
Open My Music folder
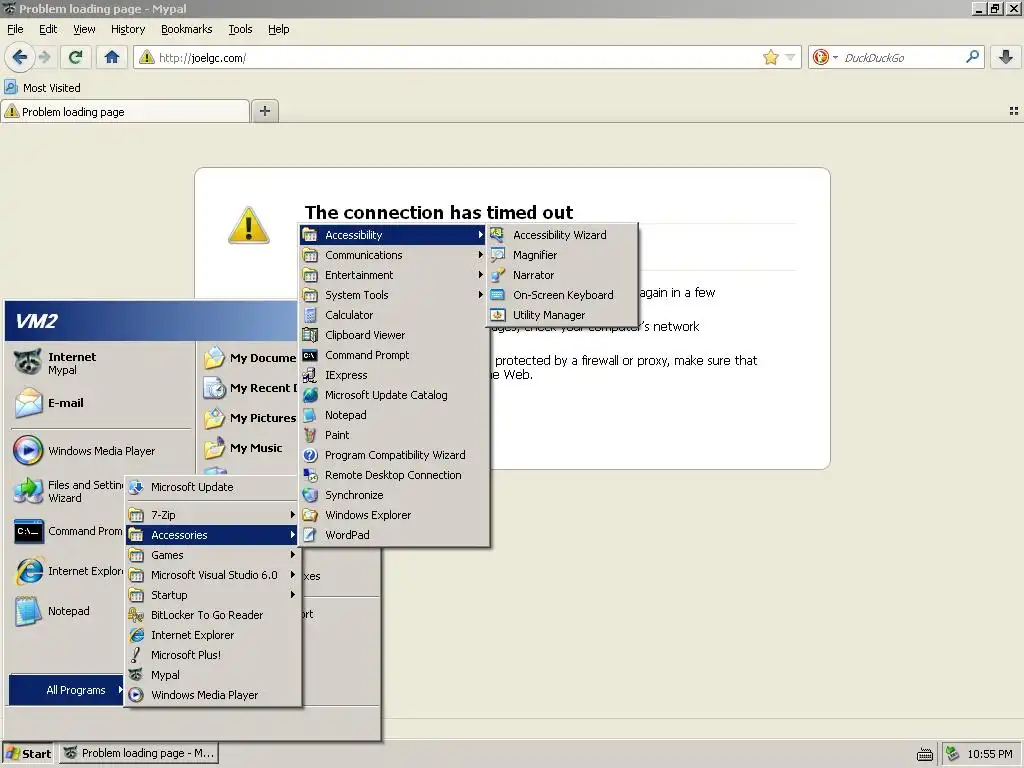point(249,448)
